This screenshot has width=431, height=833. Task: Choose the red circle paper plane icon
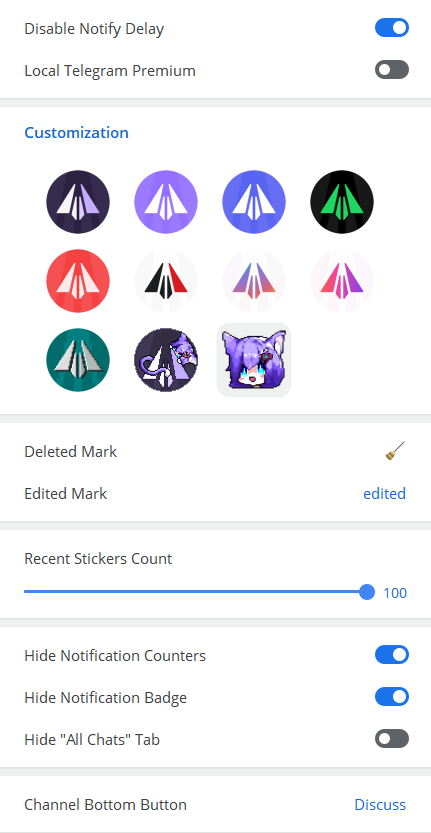click(78, 281)
